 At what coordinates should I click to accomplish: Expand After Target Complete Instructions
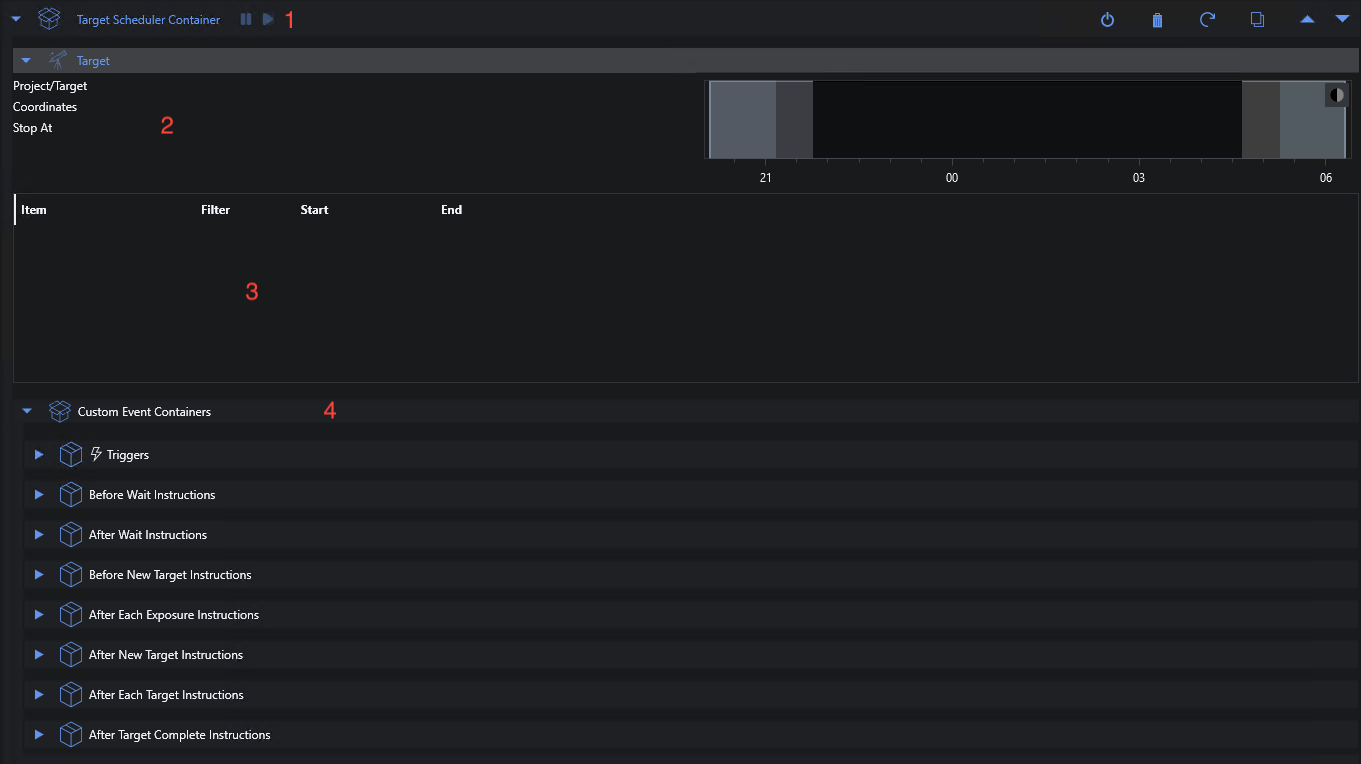(x=39, y=734)
